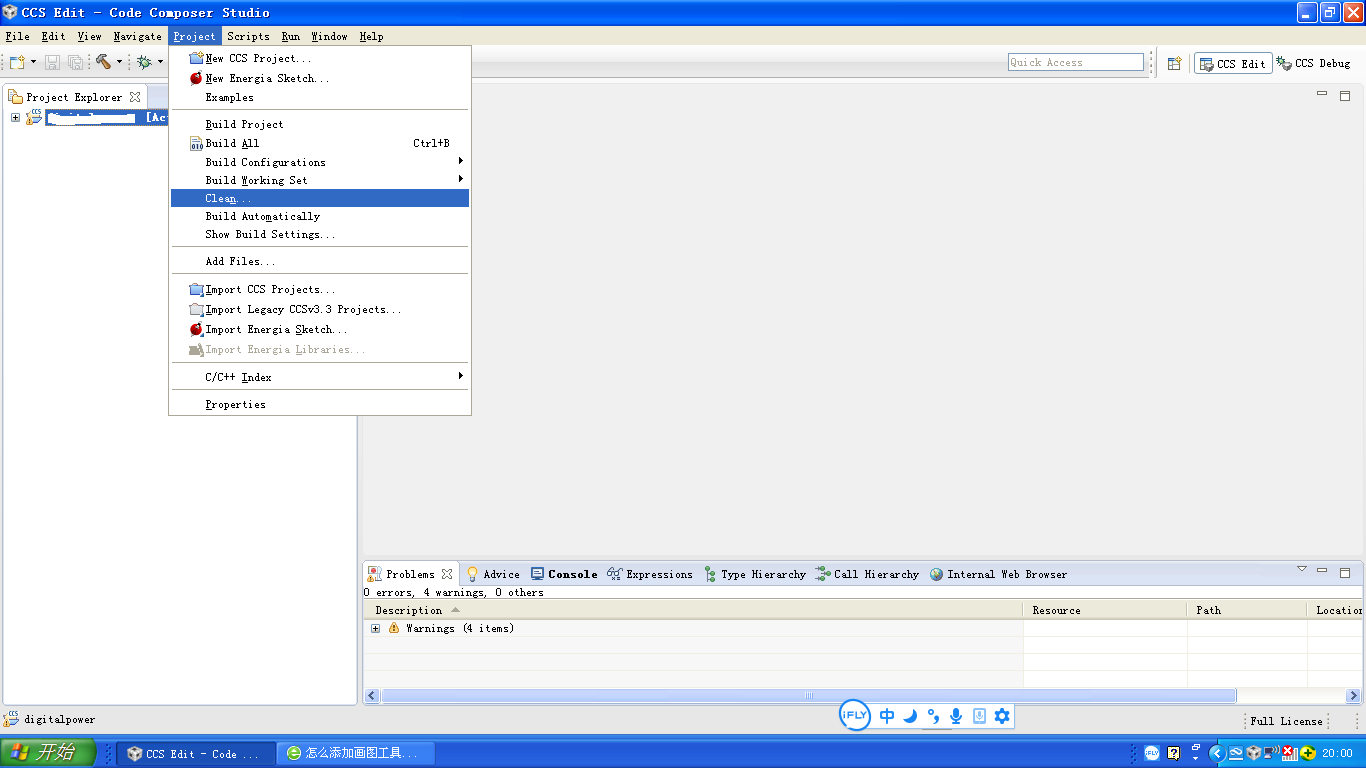Image resolution: width=1366 pixels, height=768 pixels.
Task: Switch to the Call Hierarchy tab
Action: [x=867, y=574]
